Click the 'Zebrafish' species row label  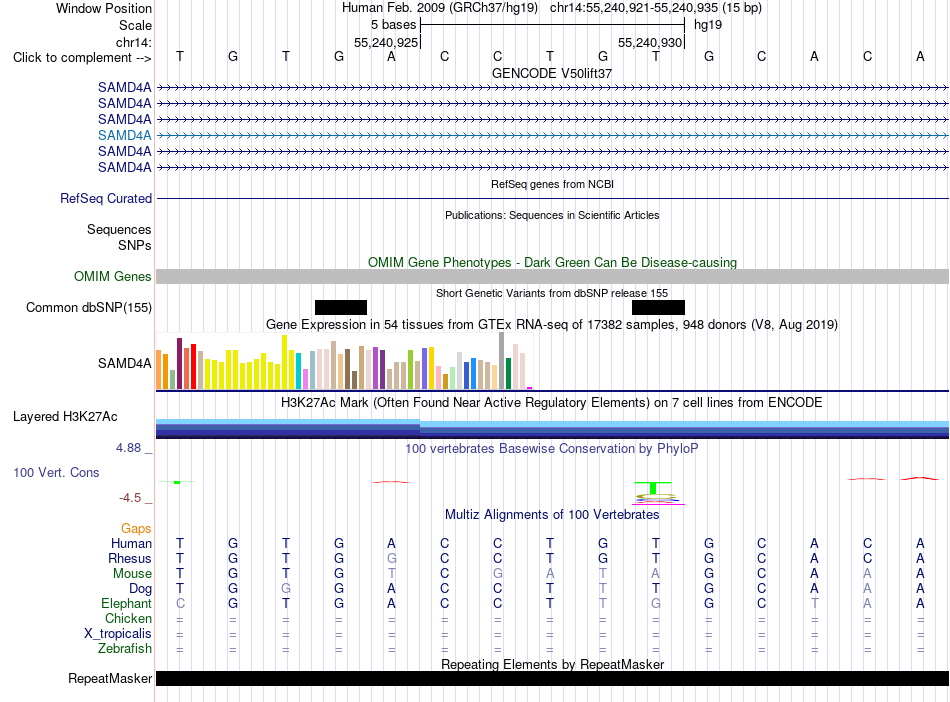[125, 649]
